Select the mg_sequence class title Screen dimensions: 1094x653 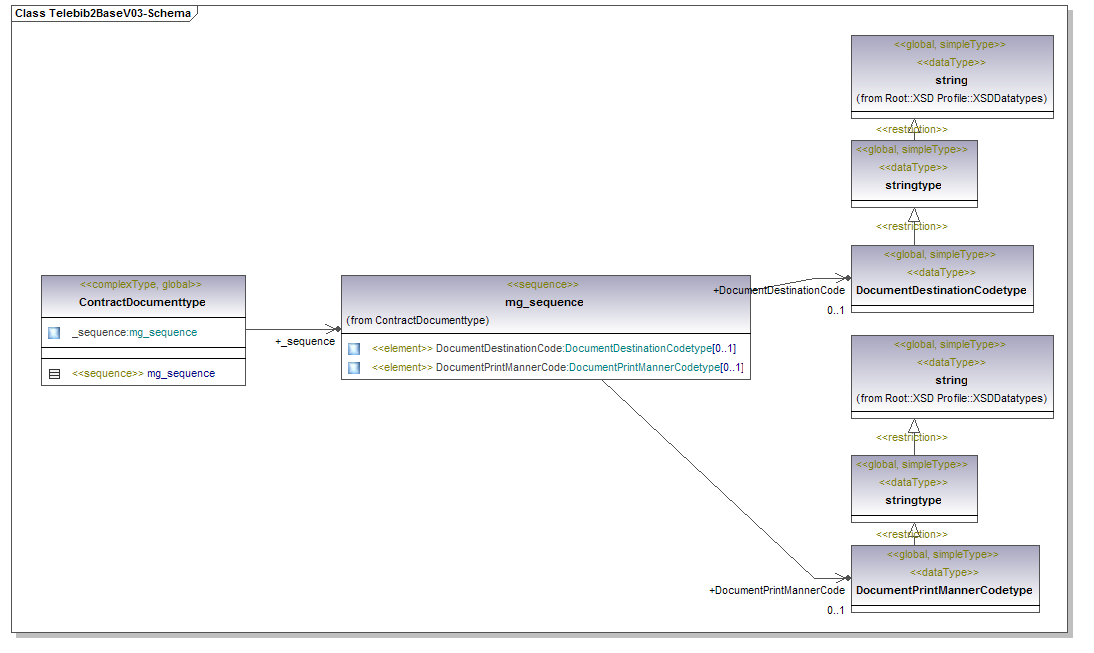tap(544, 302)
